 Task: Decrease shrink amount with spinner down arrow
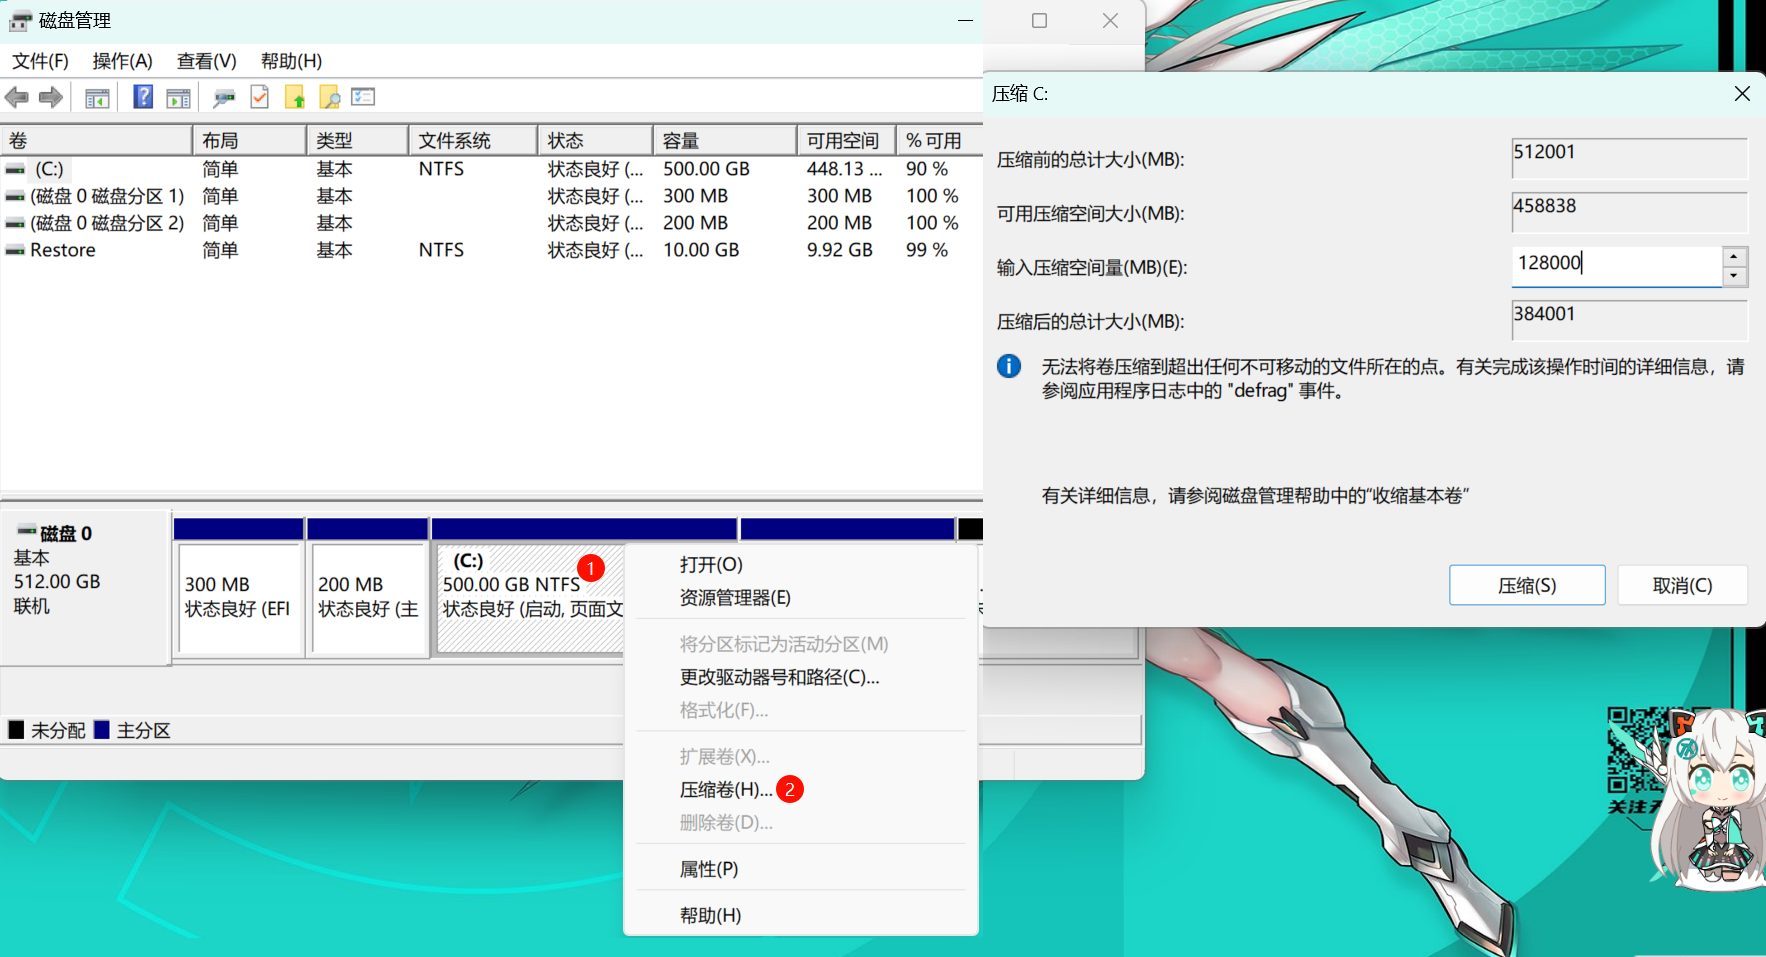click(x=1734, y=276)
